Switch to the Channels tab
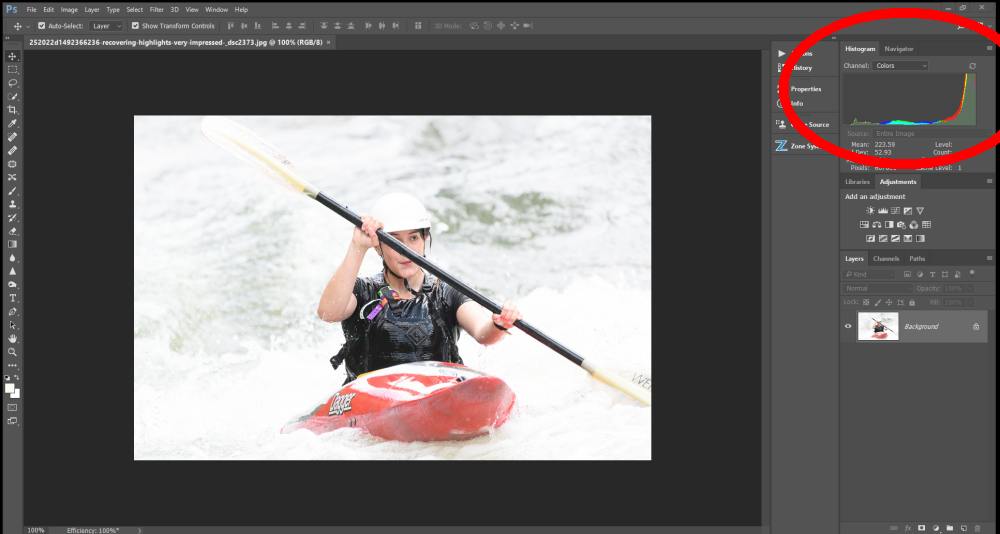The height and width of the screenshot is (534, 1000). click(x=886, y=259)
